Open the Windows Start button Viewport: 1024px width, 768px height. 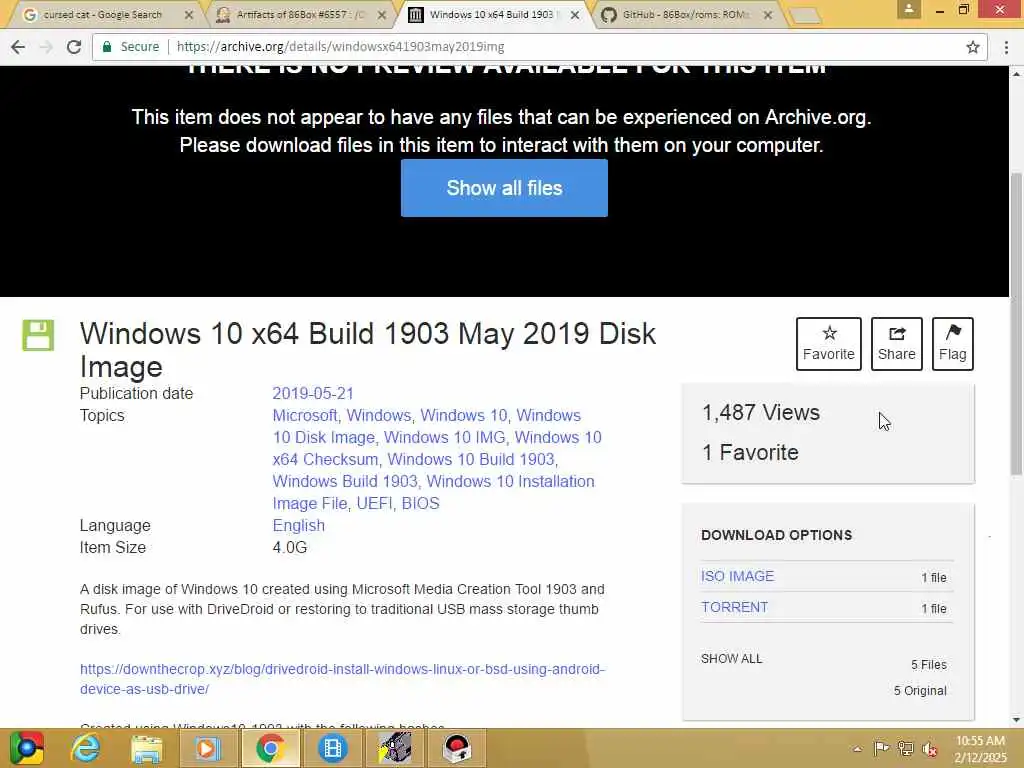(26, 748)
